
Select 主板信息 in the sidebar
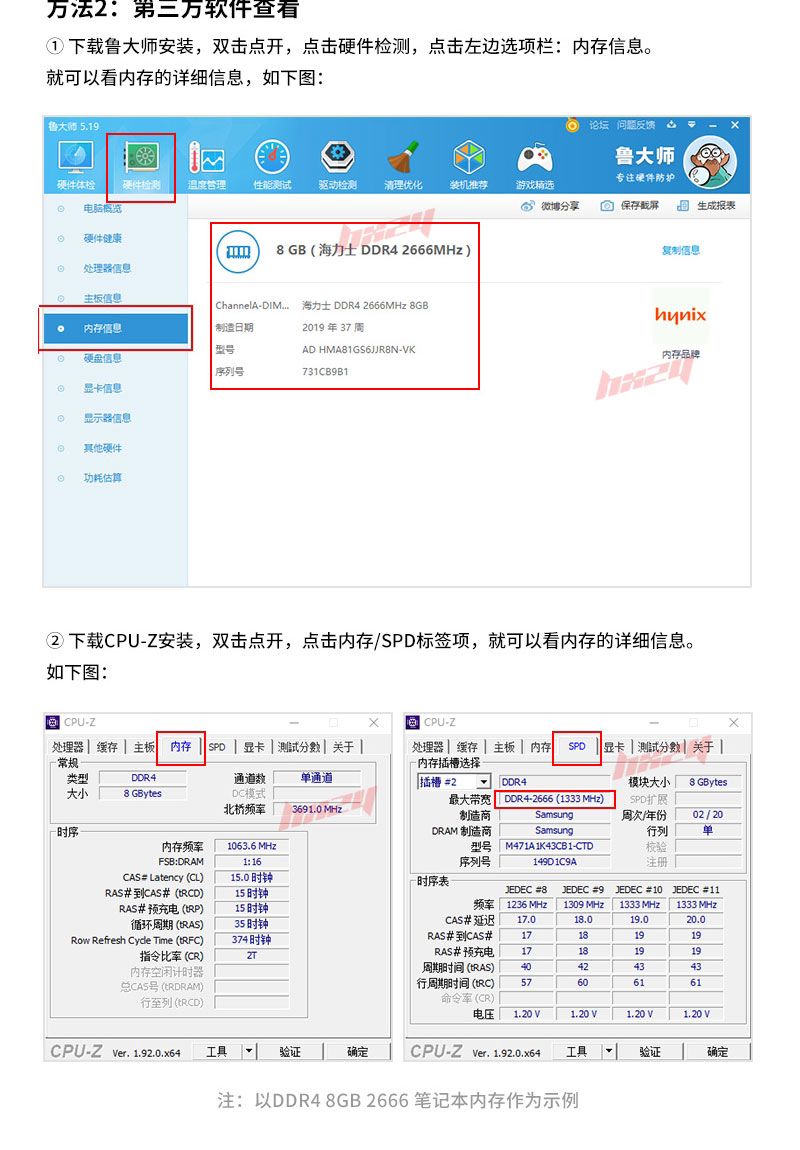(103, 299)
